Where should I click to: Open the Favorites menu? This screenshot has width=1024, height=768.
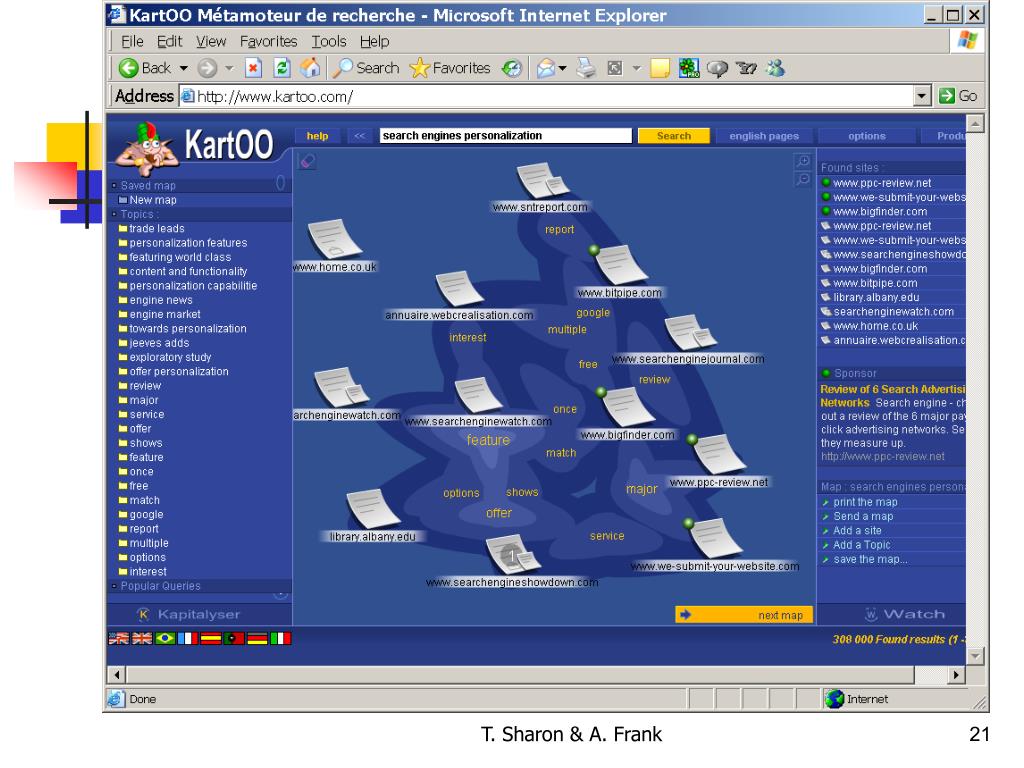[x=268, y=41]
